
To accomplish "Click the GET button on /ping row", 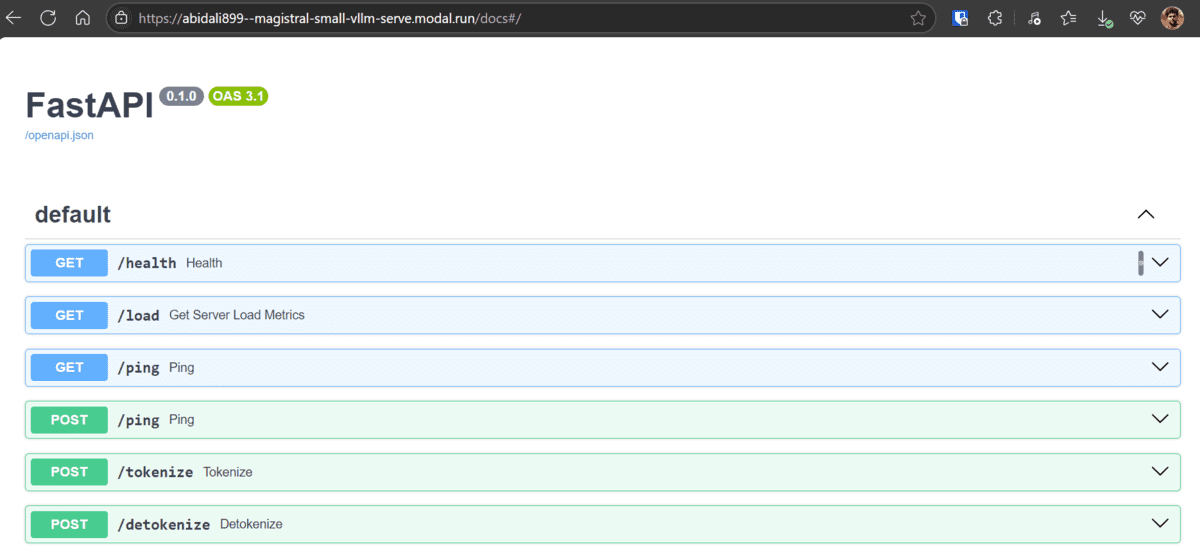I will point(69,367).
